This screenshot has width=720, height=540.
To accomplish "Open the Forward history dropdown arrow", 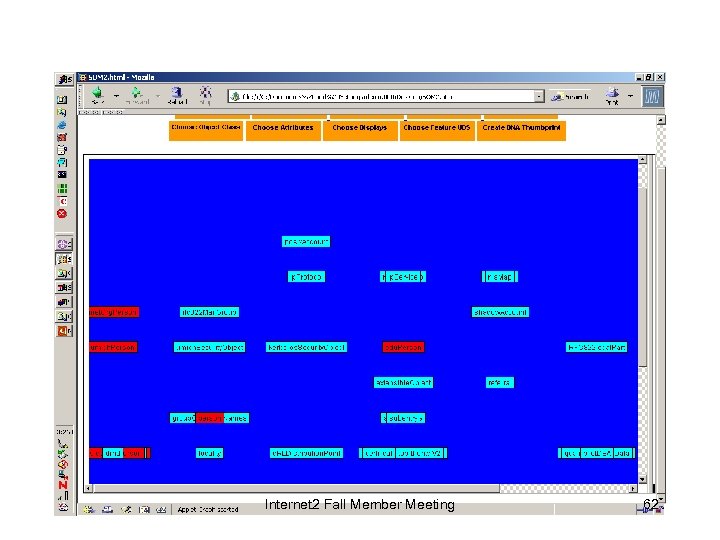I will tap(157, 96).
